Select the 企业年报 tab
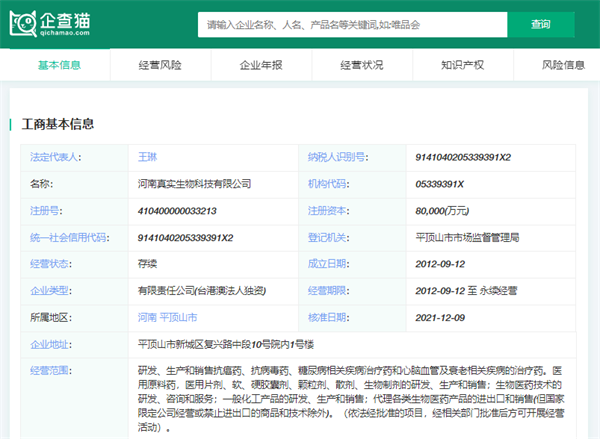 tap(261, 65)
